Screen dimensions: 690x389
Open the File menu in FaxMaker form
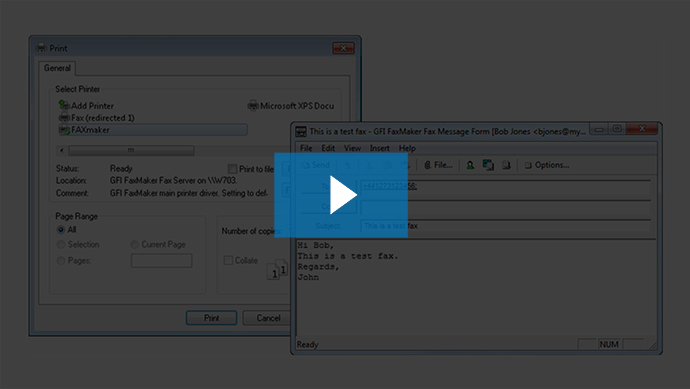pos(306,148)
